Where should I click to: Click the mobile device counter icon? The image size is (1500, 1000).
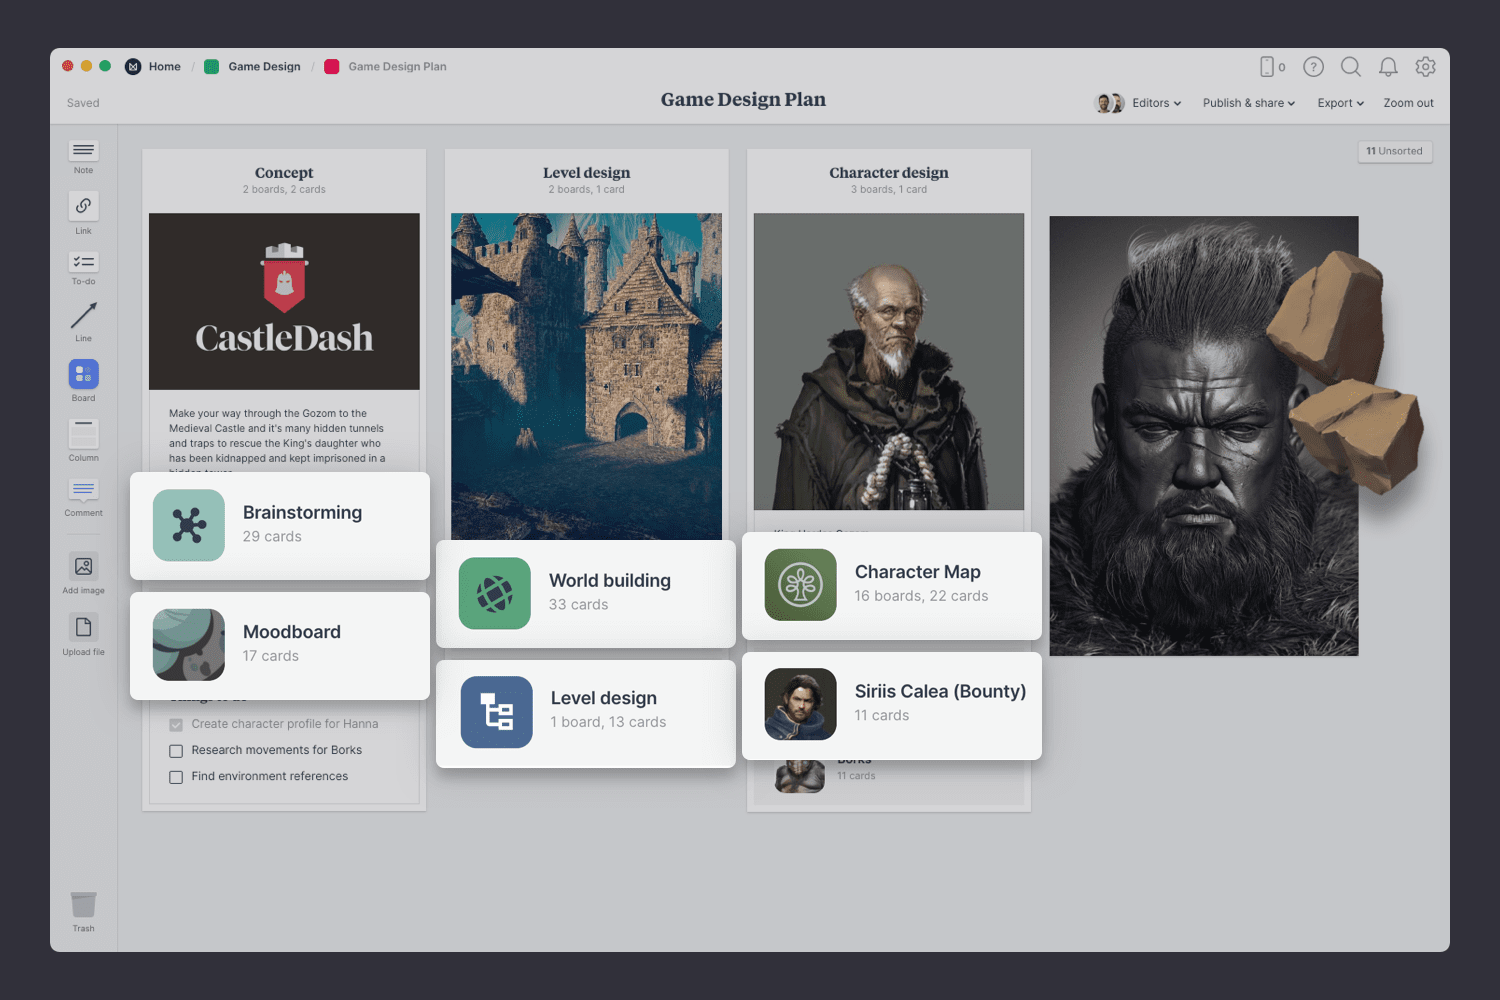(x=1272, y=67)
